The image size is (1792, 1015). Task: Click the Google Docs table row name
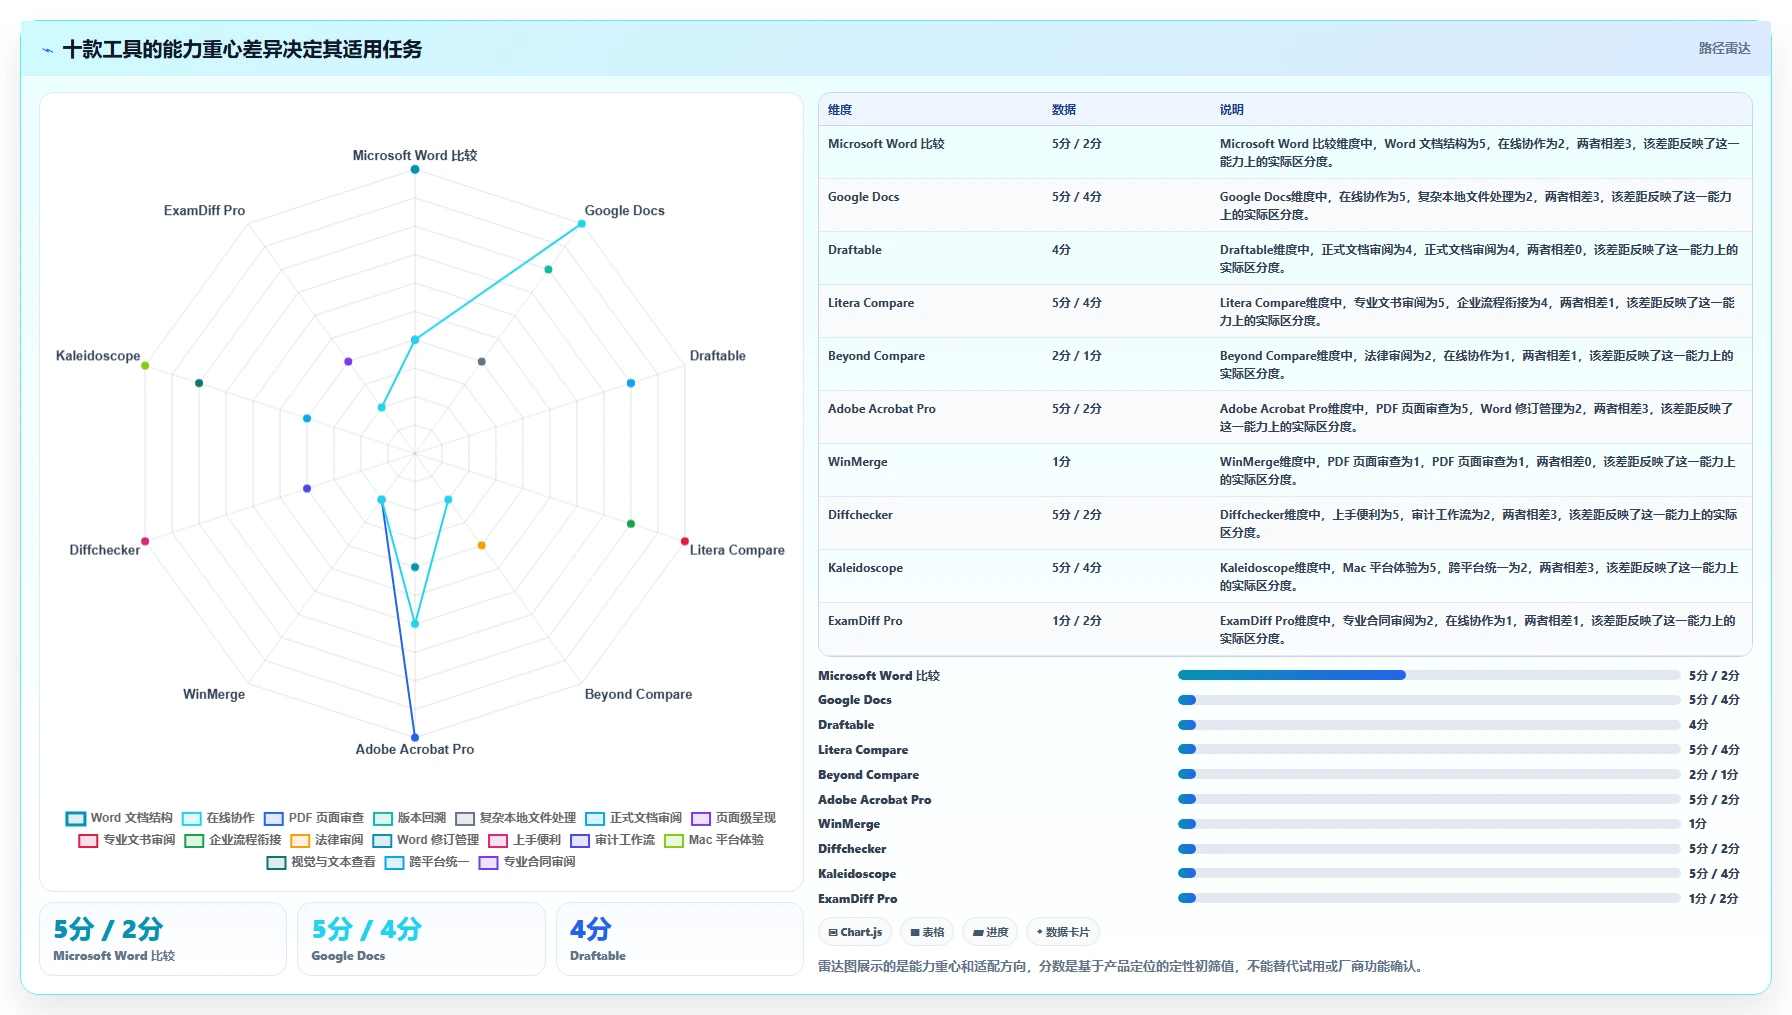(x=864, y=197)
